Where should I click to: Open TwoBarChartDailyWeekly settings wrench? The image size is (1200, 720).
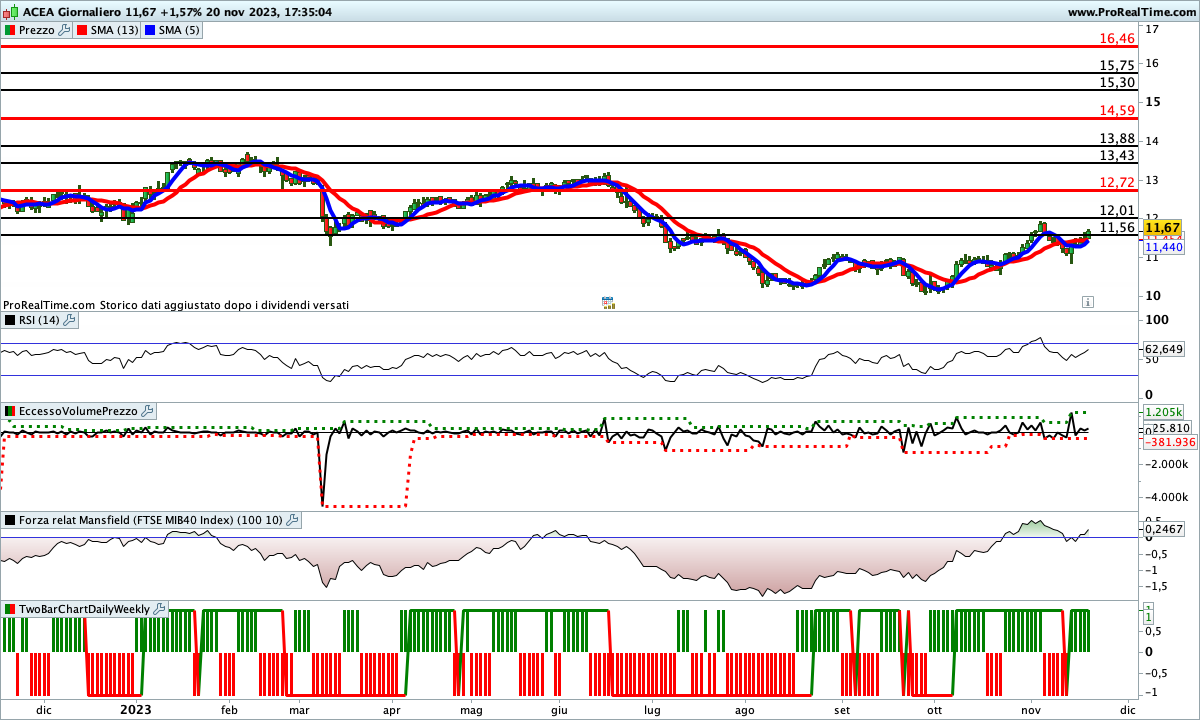(x=160, y=608)
